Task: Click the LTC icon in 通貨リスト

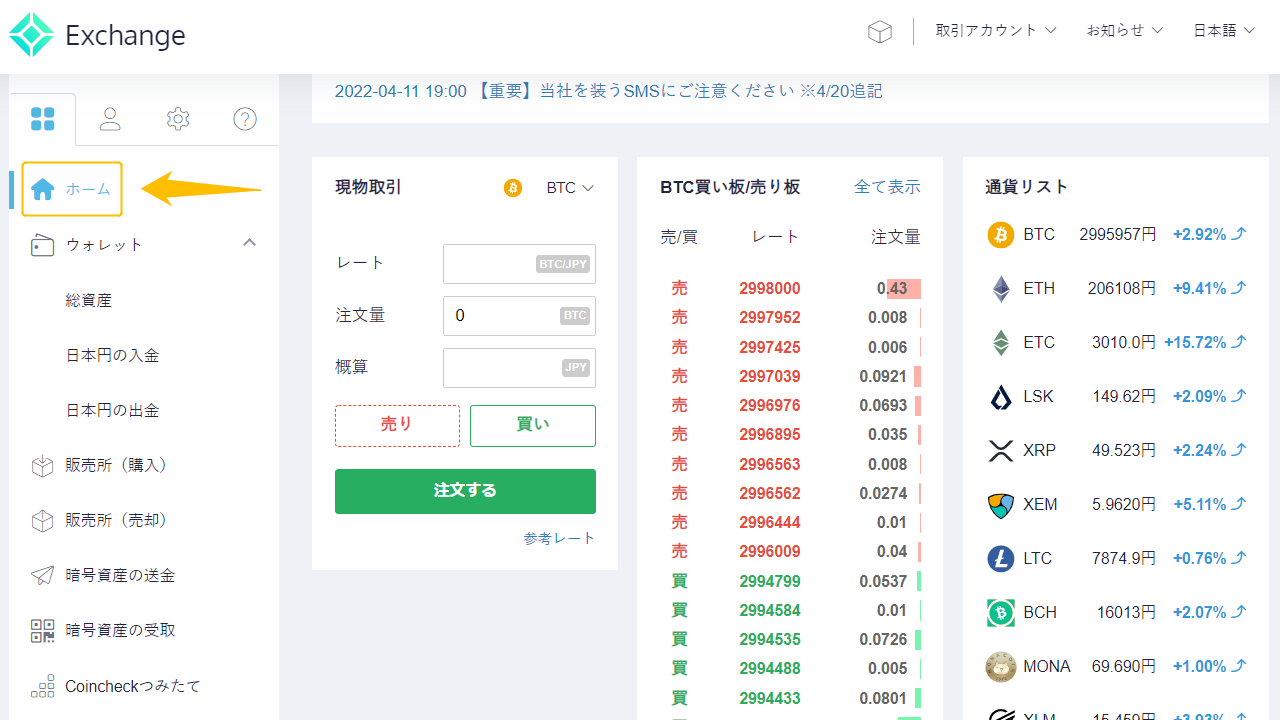Action: 1001,559
